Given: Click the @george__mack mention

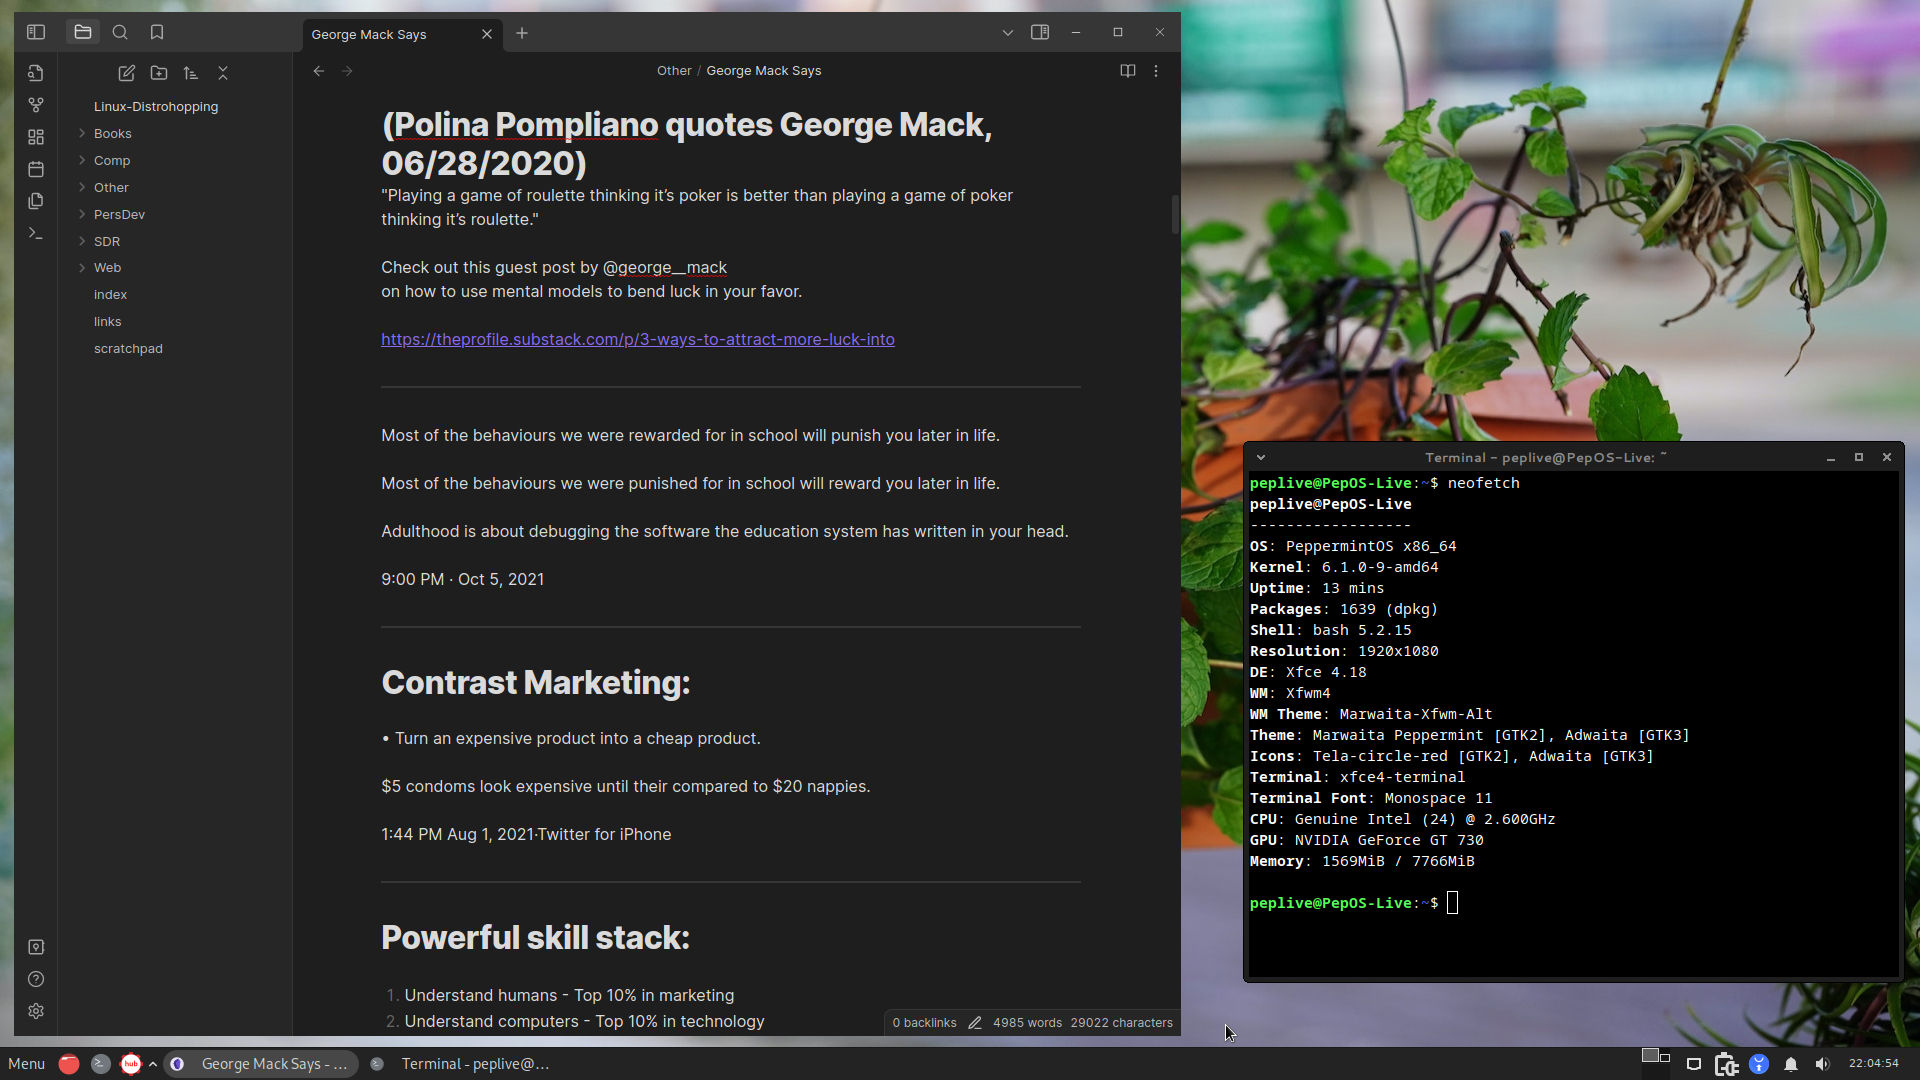Looking at the screenshot, I should pyautogui.click(x=665, y=267).
